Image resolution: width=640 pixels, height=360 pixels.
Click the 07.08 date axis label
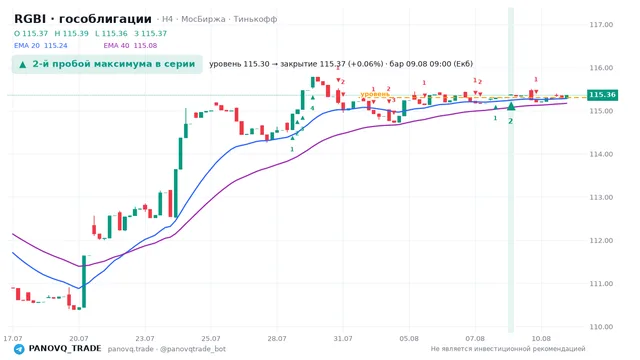[475, 338]
